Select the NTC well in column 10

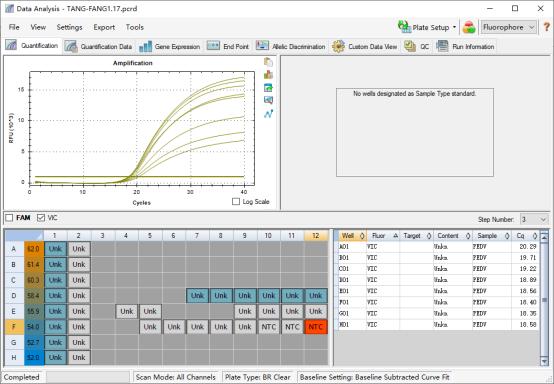(x=269, y=327)
